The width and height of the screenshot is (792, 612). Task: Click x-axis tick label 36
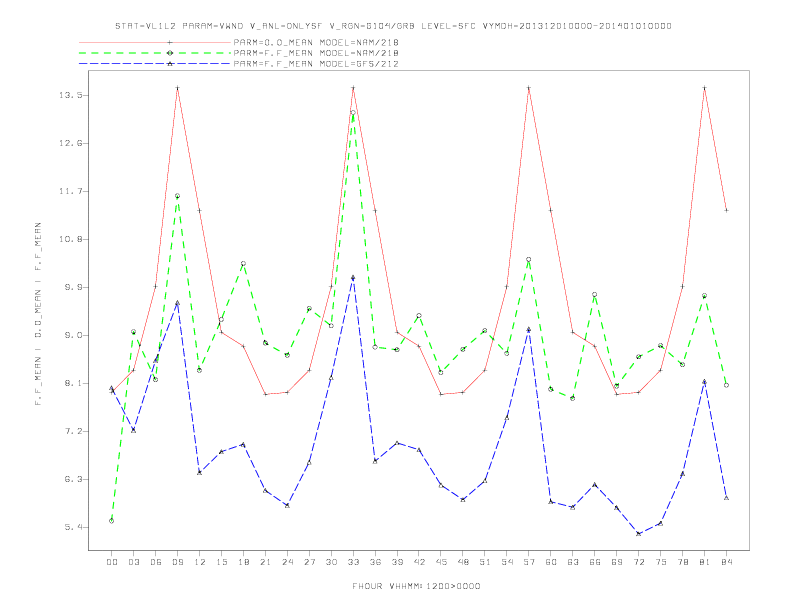coord(375,562)
